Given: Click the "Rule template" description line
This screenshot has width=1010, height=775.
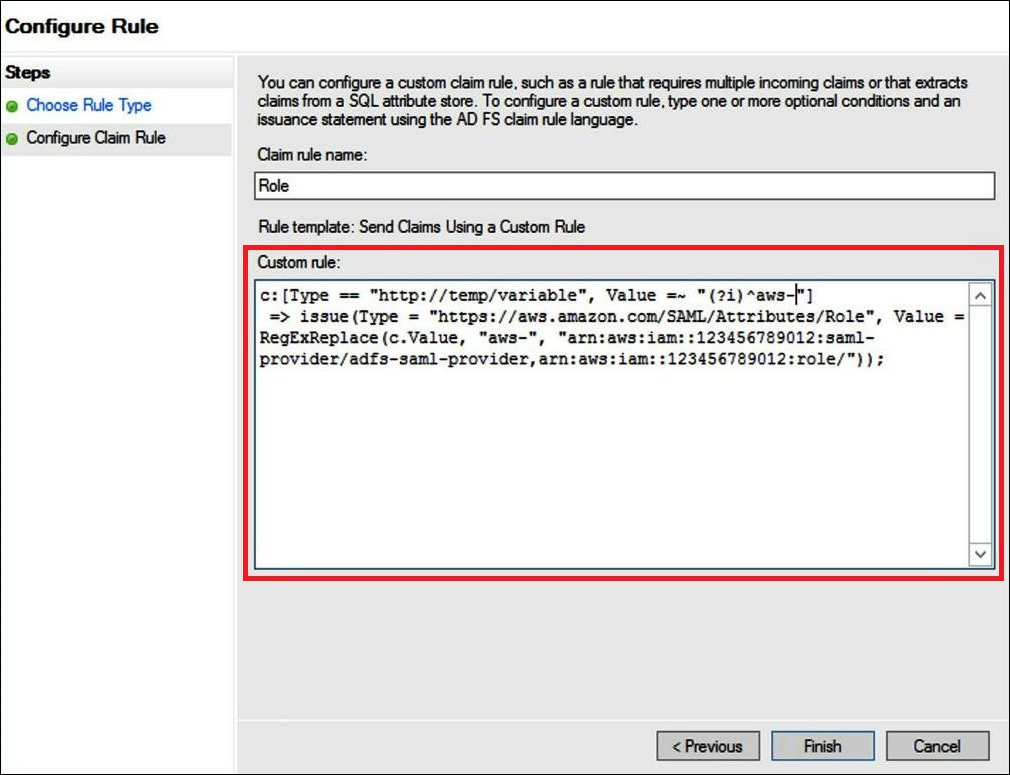Looking at the screenshot, I should pos(421,227).
